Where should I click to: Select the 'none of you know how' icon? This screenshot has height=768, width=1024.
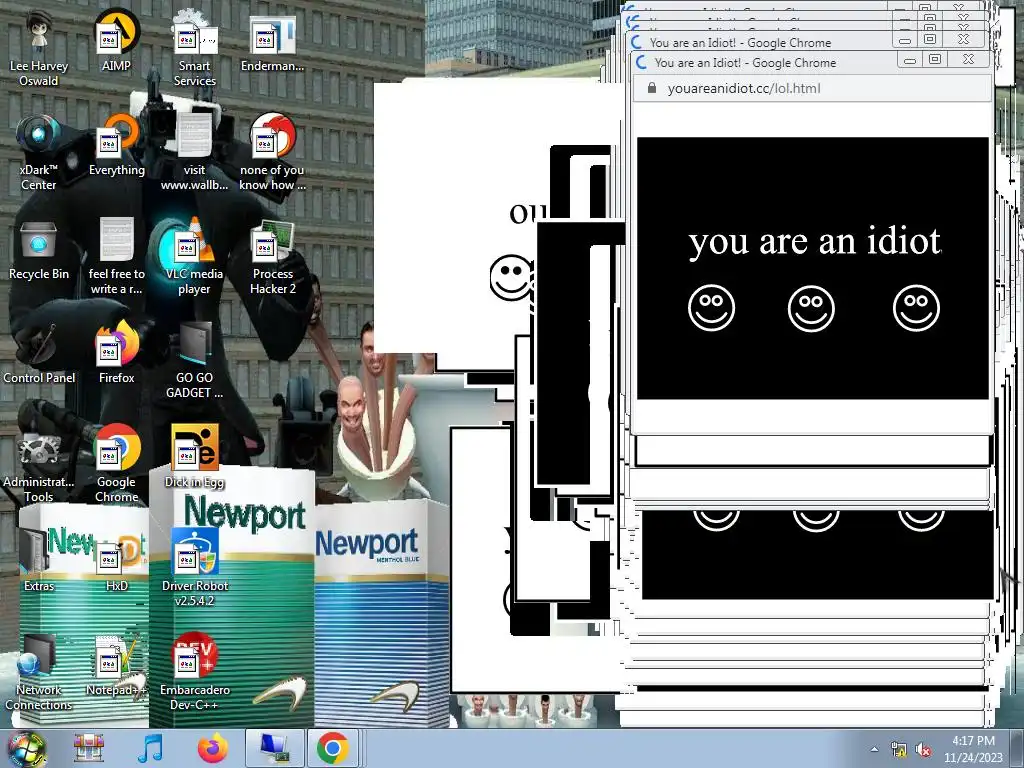(272, 153)
